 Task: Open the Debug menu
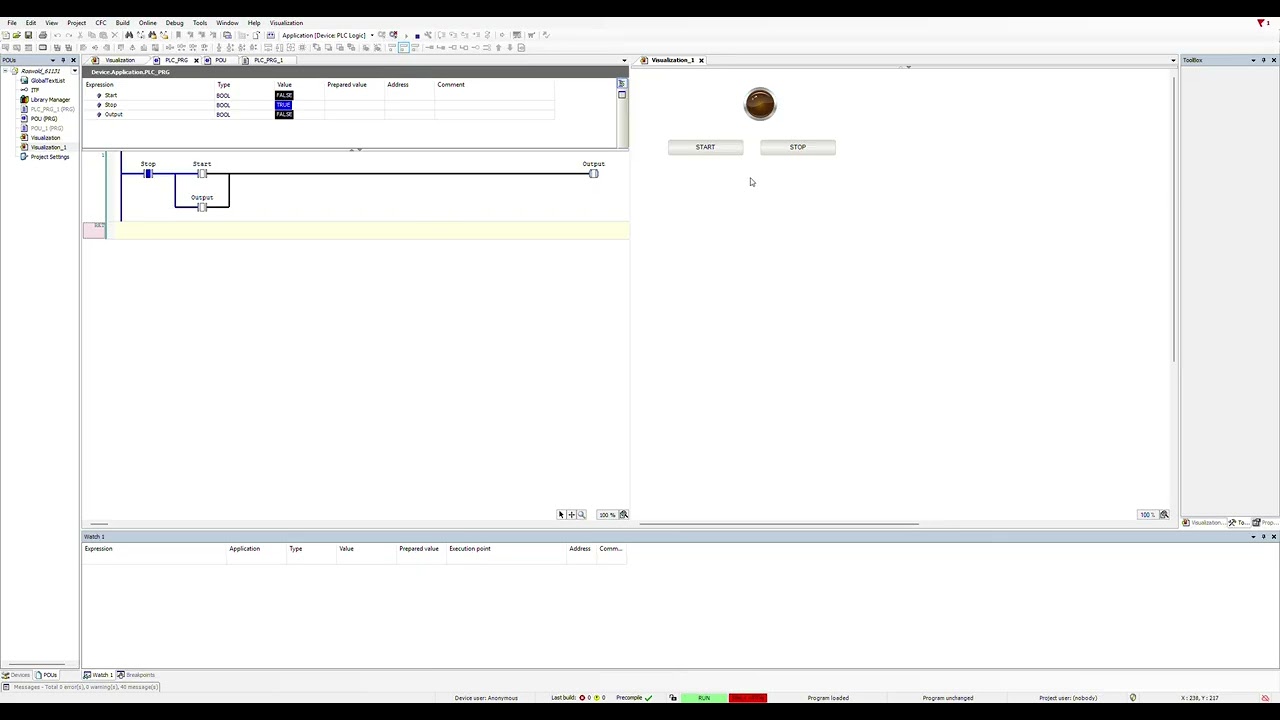pyautogui.click(x=174, y=23)
